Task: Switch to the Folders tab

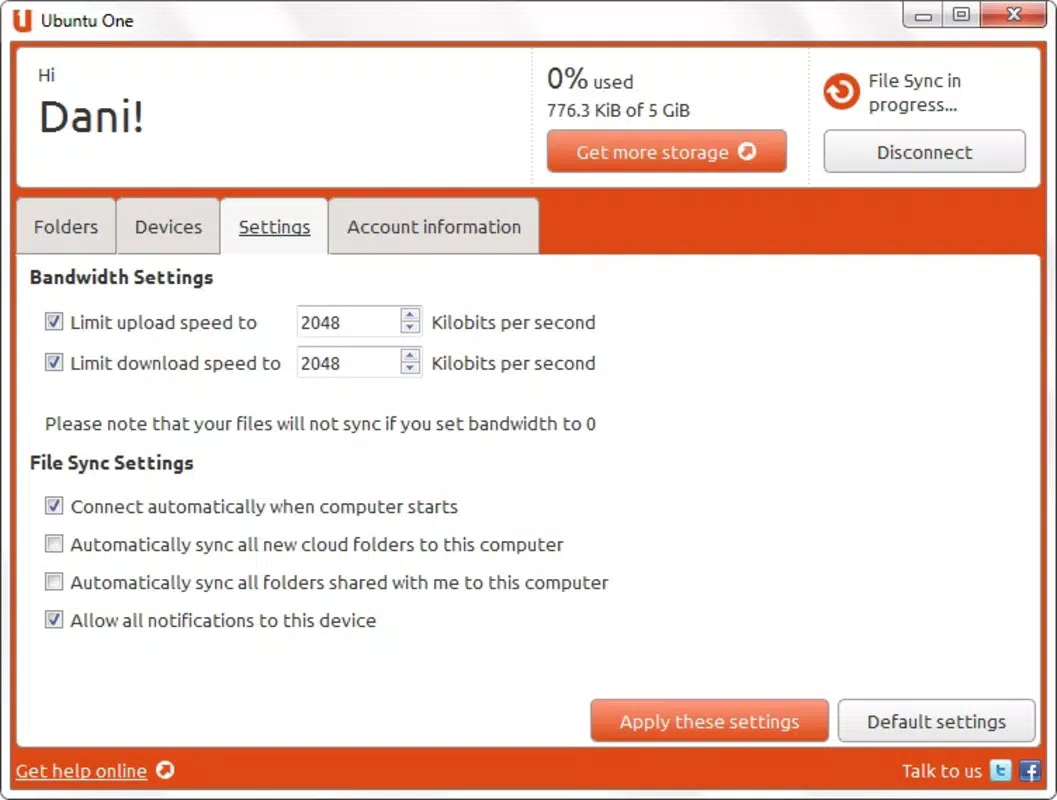Action: click(66, 226)
